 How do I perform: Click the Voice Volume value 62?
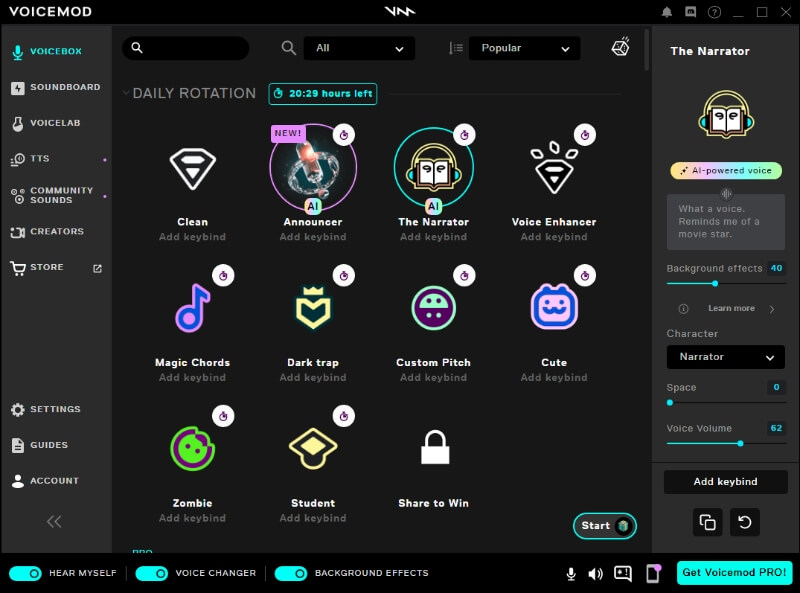(776, 428)
